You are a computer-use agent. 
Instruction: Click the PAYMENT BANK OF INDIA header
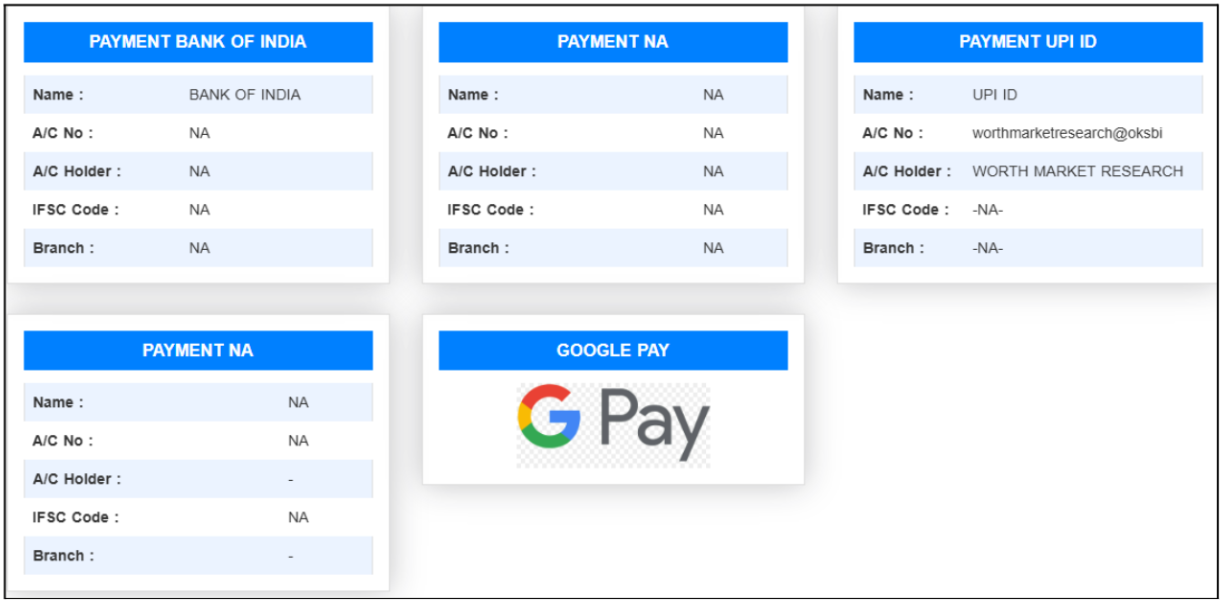198,42
